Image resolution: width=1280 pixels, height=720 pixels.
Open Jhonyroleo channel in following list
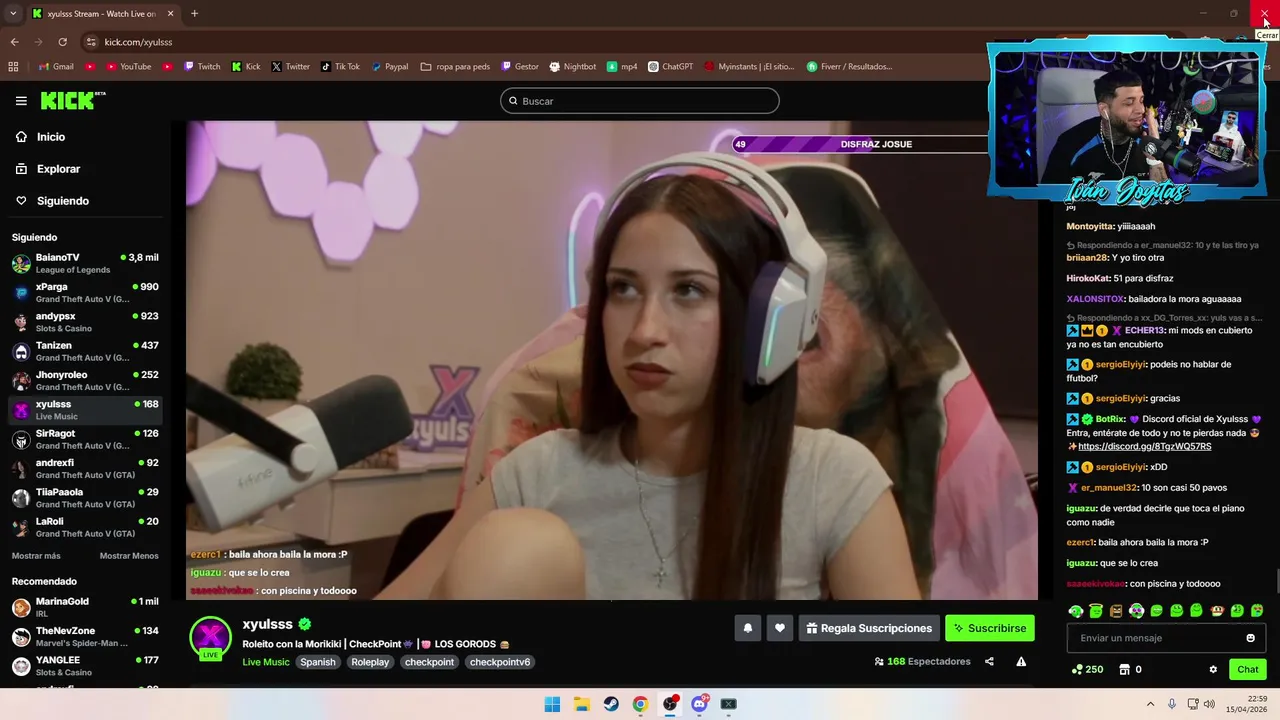[85, 380]
